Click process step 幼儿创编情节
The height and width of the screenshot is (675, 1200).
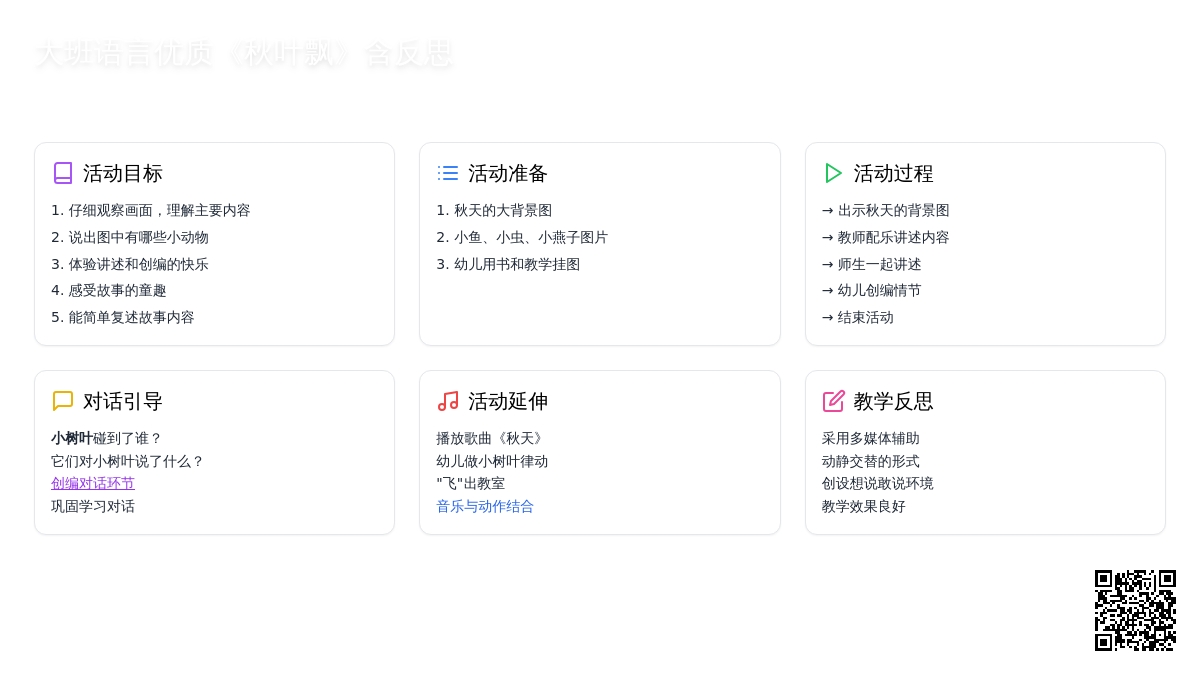point(879,291)
